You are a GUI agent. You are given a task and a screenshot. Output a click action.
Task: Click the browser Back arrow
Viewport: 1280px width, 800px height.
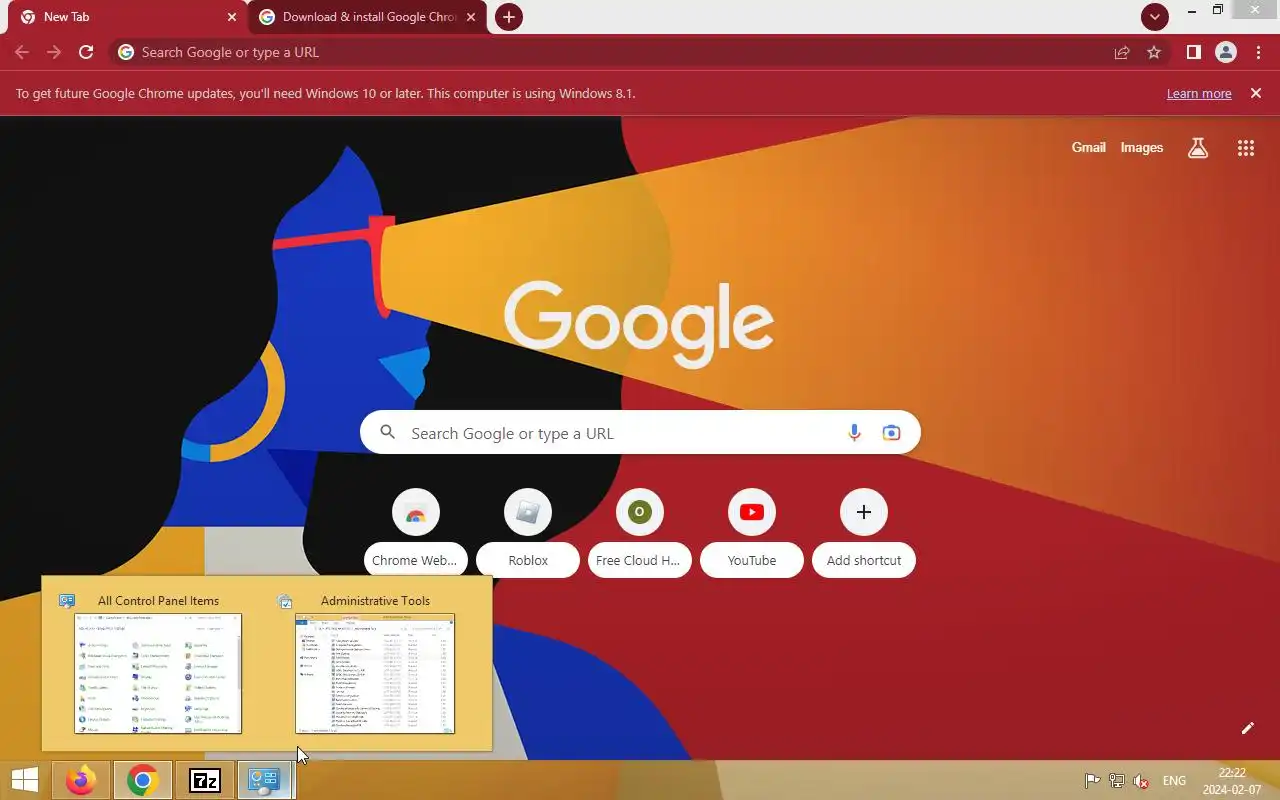pyautogui.click(x=22, y=52)
